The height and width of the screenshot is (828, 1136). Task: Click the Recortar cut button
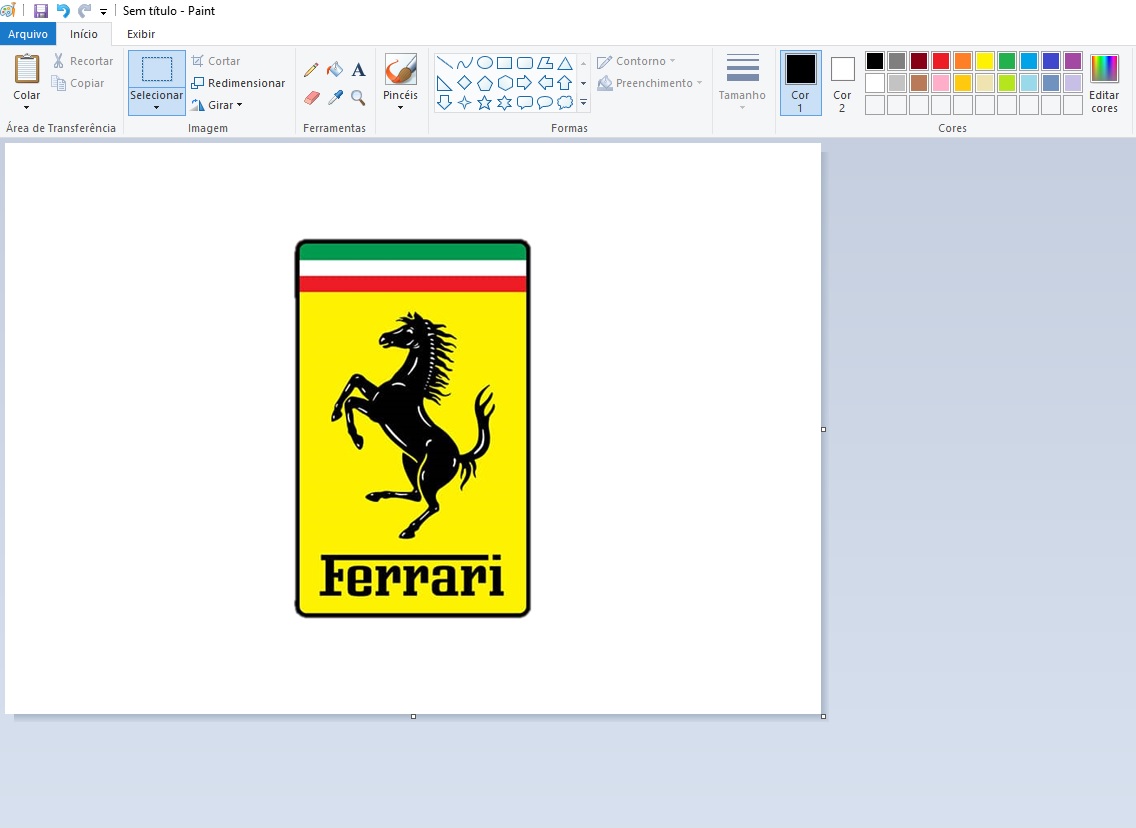coord(83,61)
